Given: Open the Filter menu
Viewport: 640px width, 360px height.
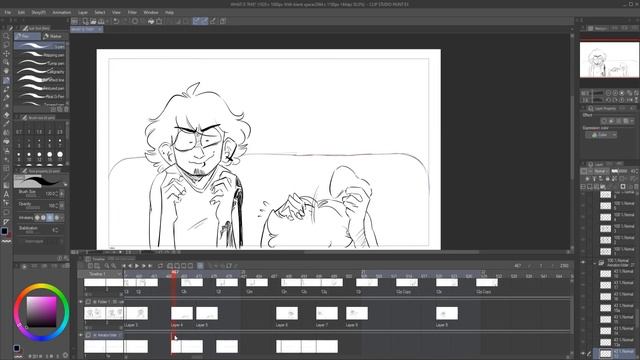Looking at the screenshot, I should coord(132,13).
